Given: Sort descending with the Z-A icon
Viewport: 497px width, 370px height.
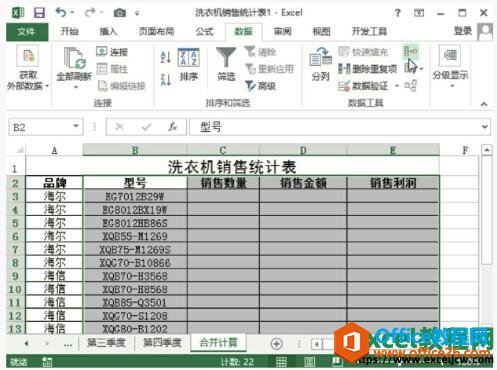Looking at the screenshot, I should (x=166, y=80).
